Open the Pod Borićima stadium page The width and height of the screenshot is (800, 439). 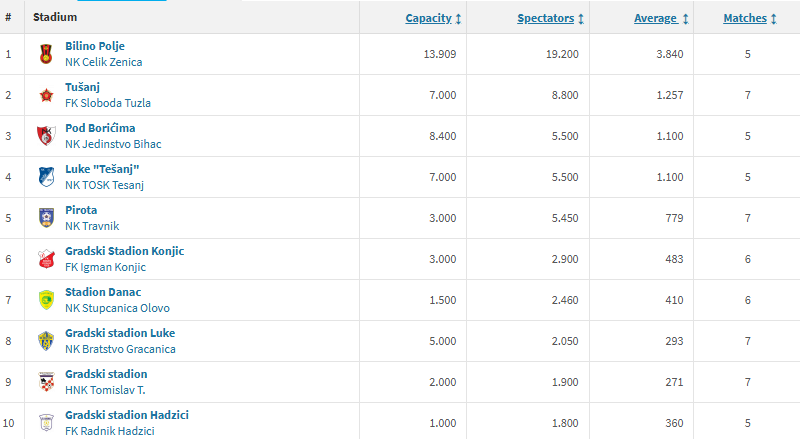pyautogui.click(x=100, y=128)
